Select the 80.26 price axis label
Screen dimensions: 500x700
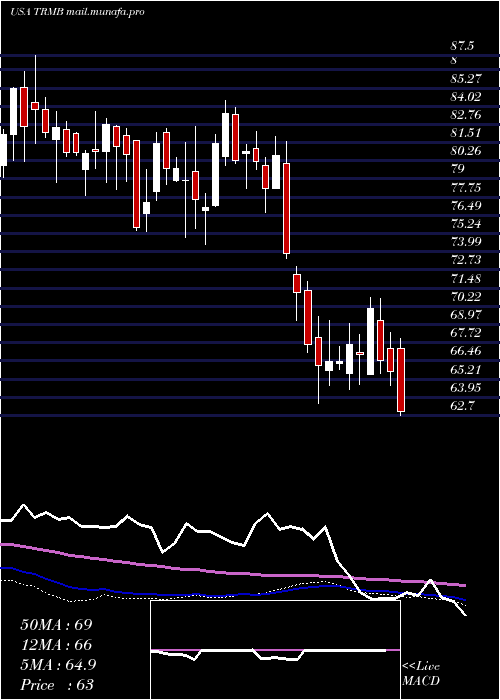pyautogui.click(x=466, y=151)
